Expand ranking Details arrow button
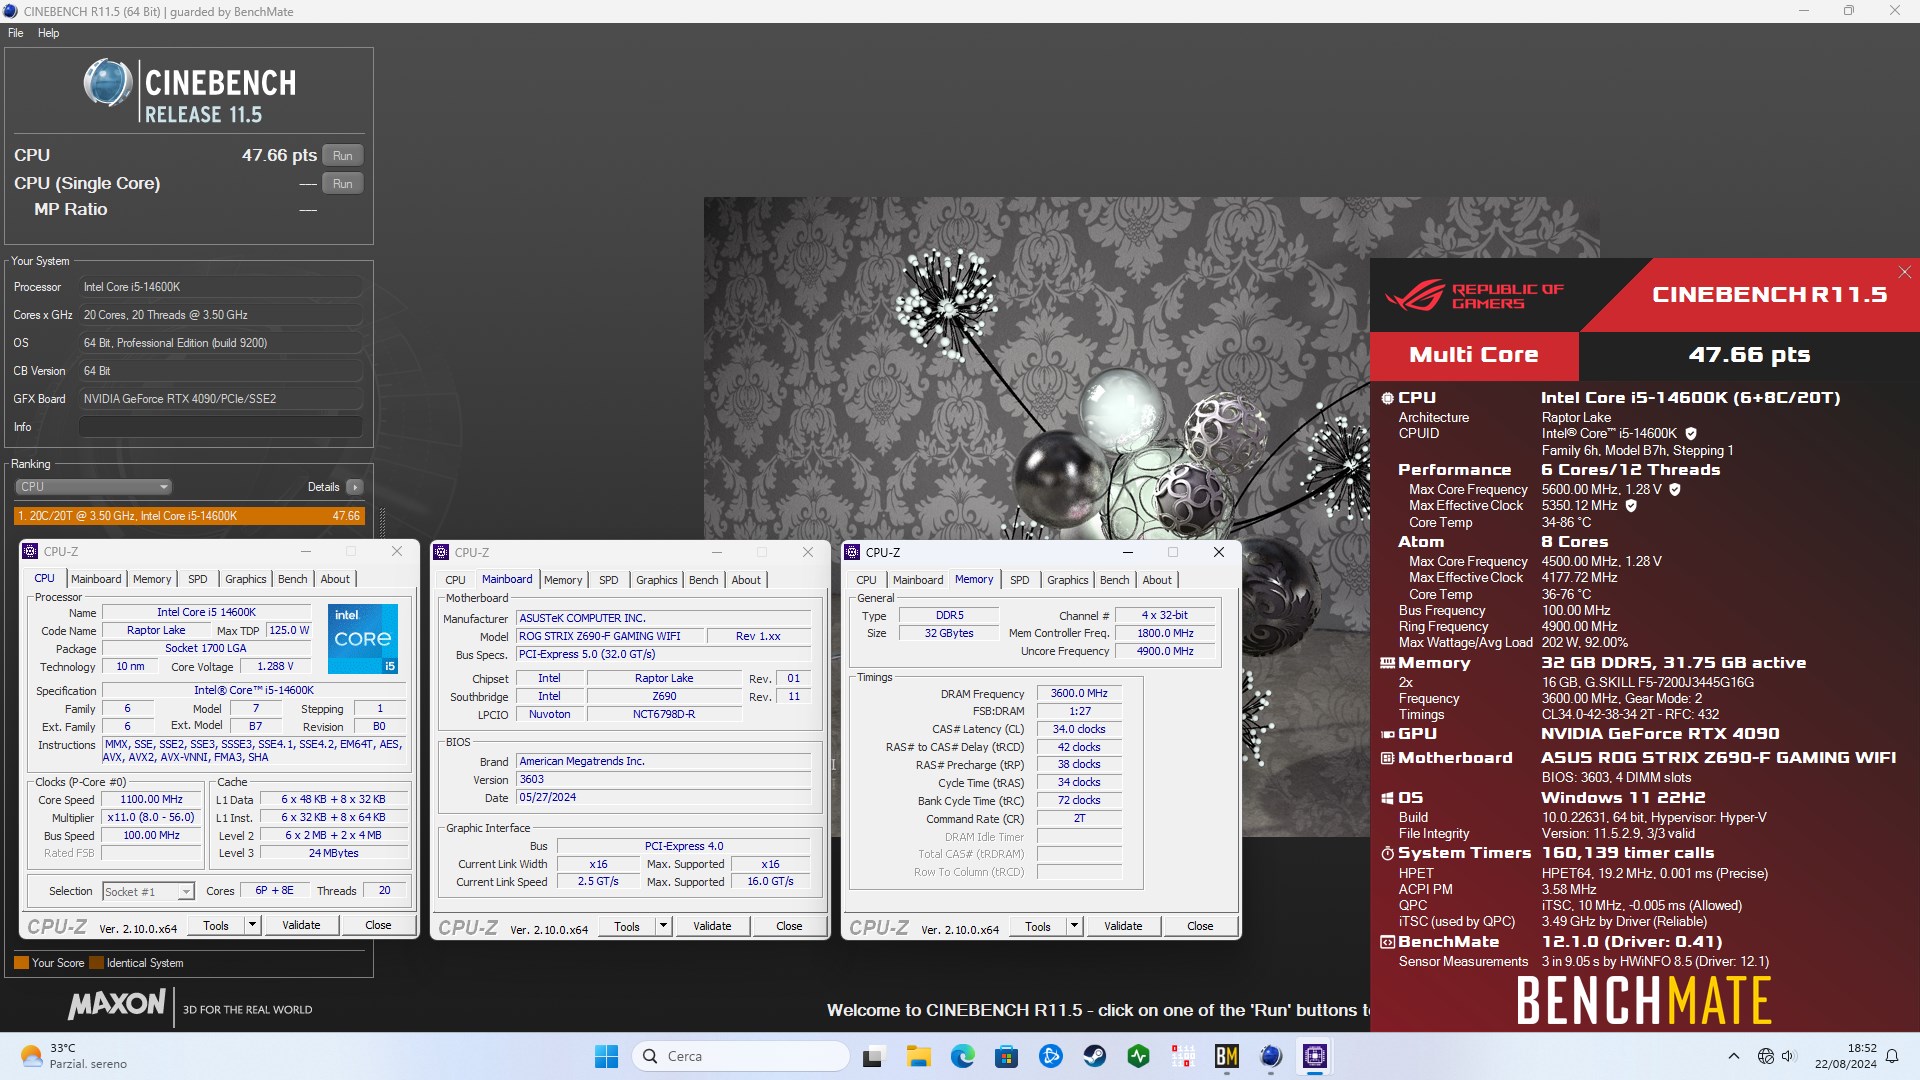This screenshot has height=1080, width=1920. click(x=355, y=487)
